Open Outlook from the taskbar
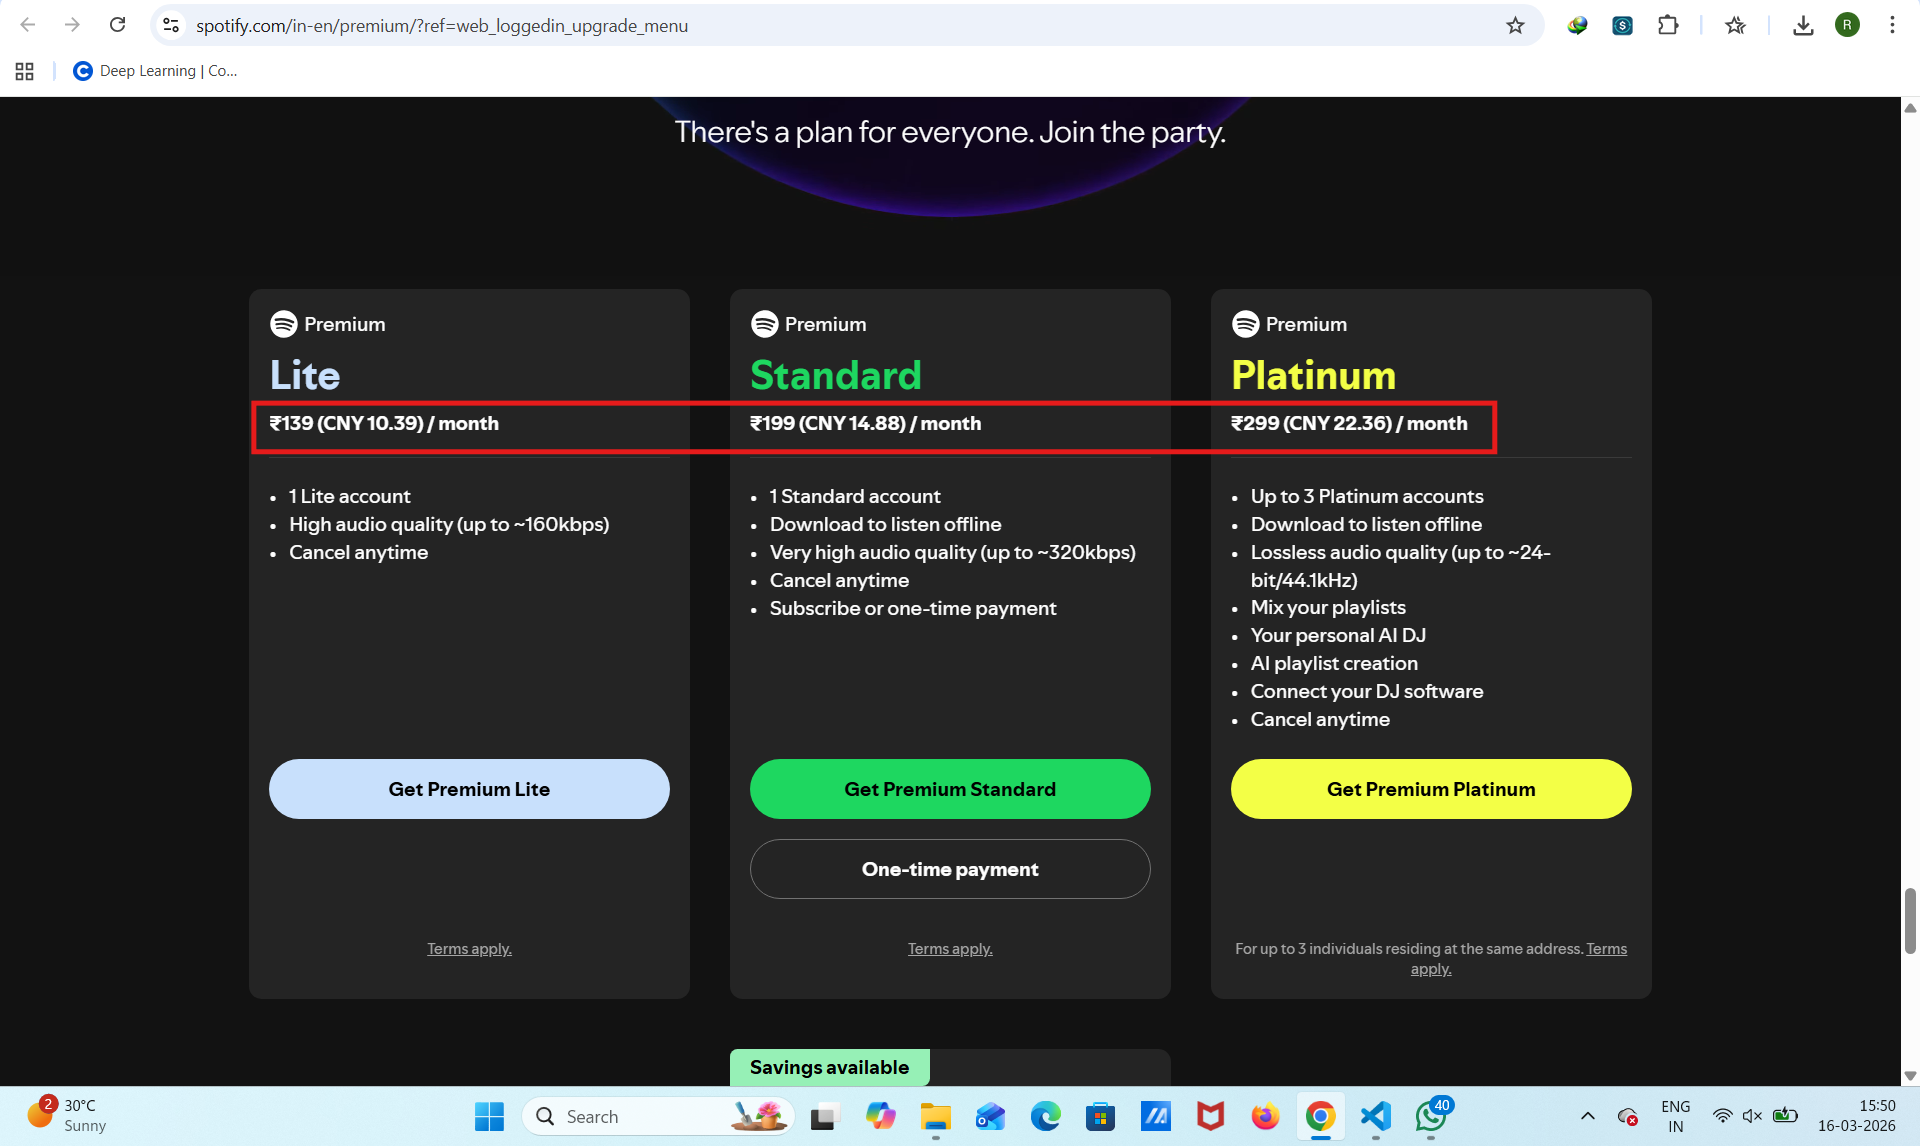Image resolution: width=1920 pixels, height=1146 pixels. 990,1116
